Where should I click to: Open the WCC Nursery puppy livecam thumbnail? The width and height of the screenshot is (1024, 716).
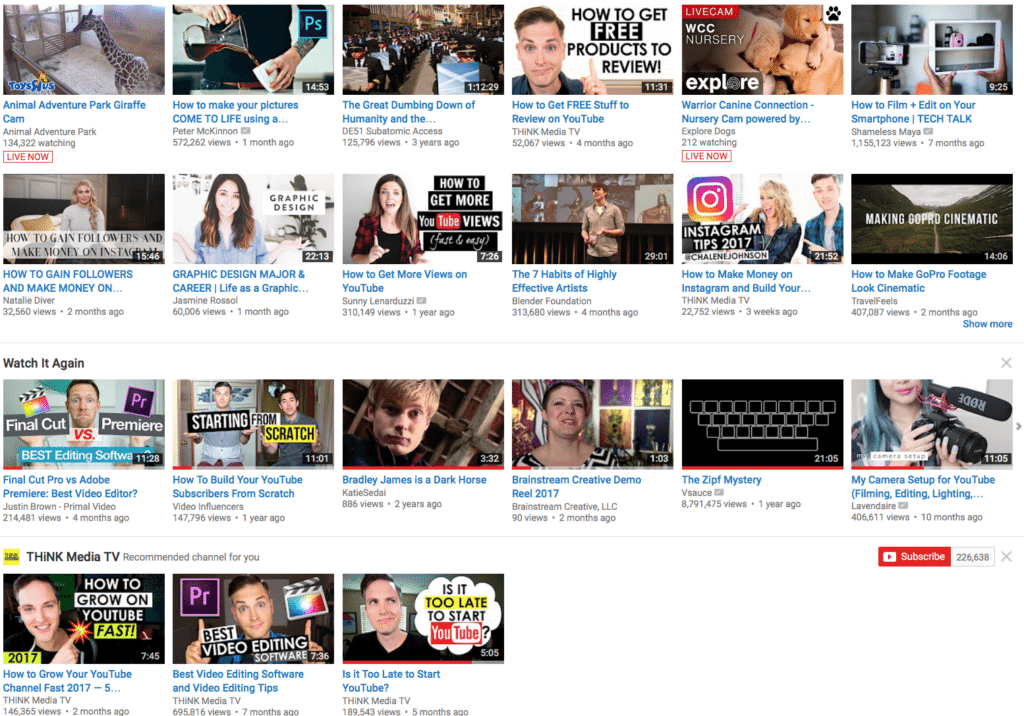[763, 50]
